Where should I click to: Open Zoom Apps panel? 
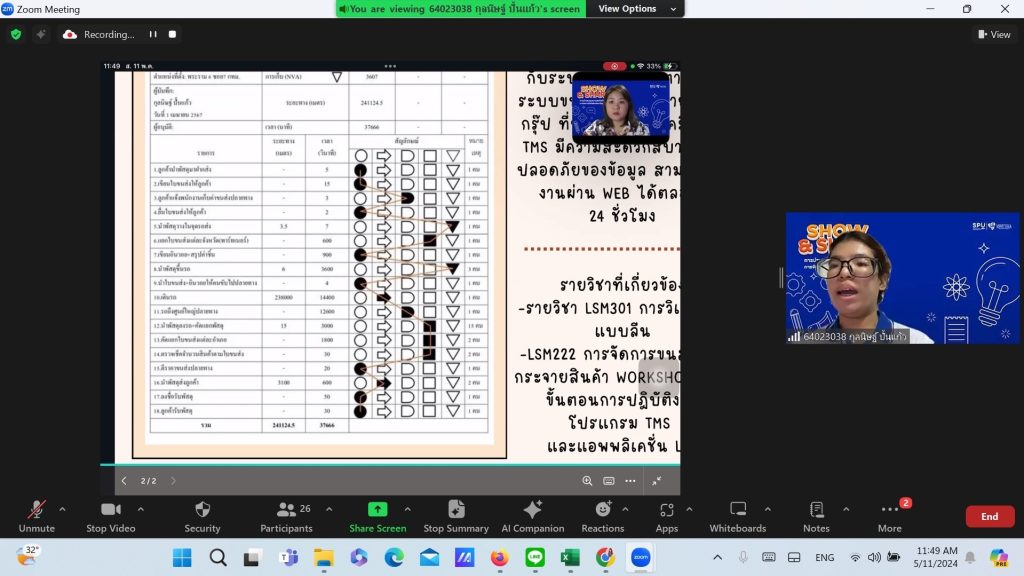coord(667,516)
